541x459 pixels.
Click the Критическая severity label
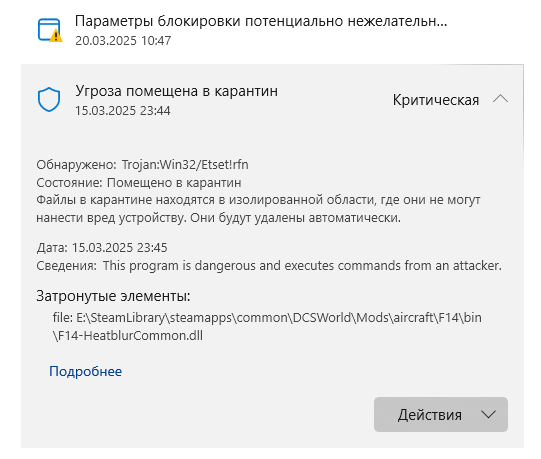pos(436,100)
